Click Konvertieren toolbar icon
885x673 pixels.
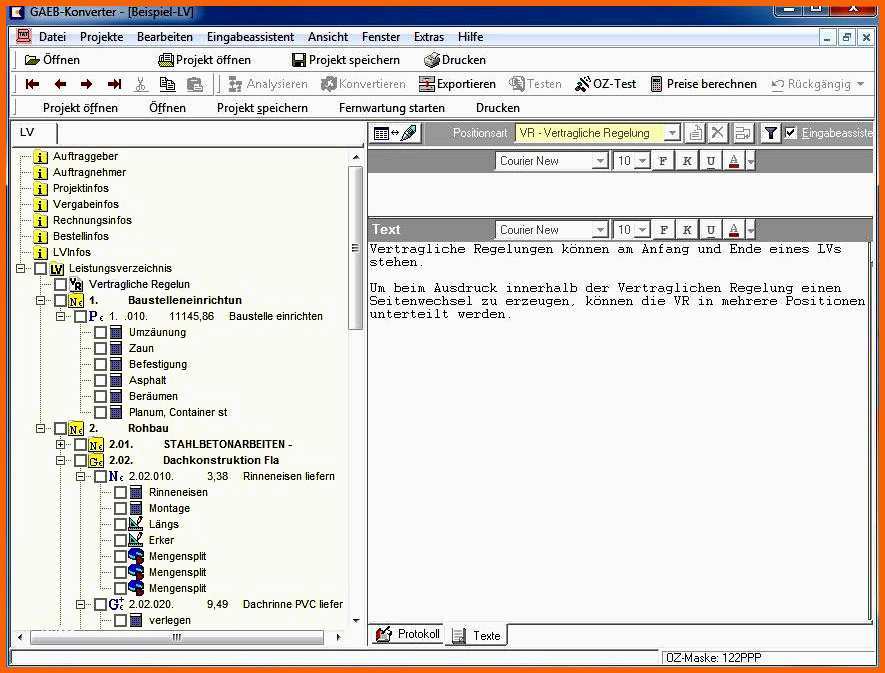tap(363, 84)
